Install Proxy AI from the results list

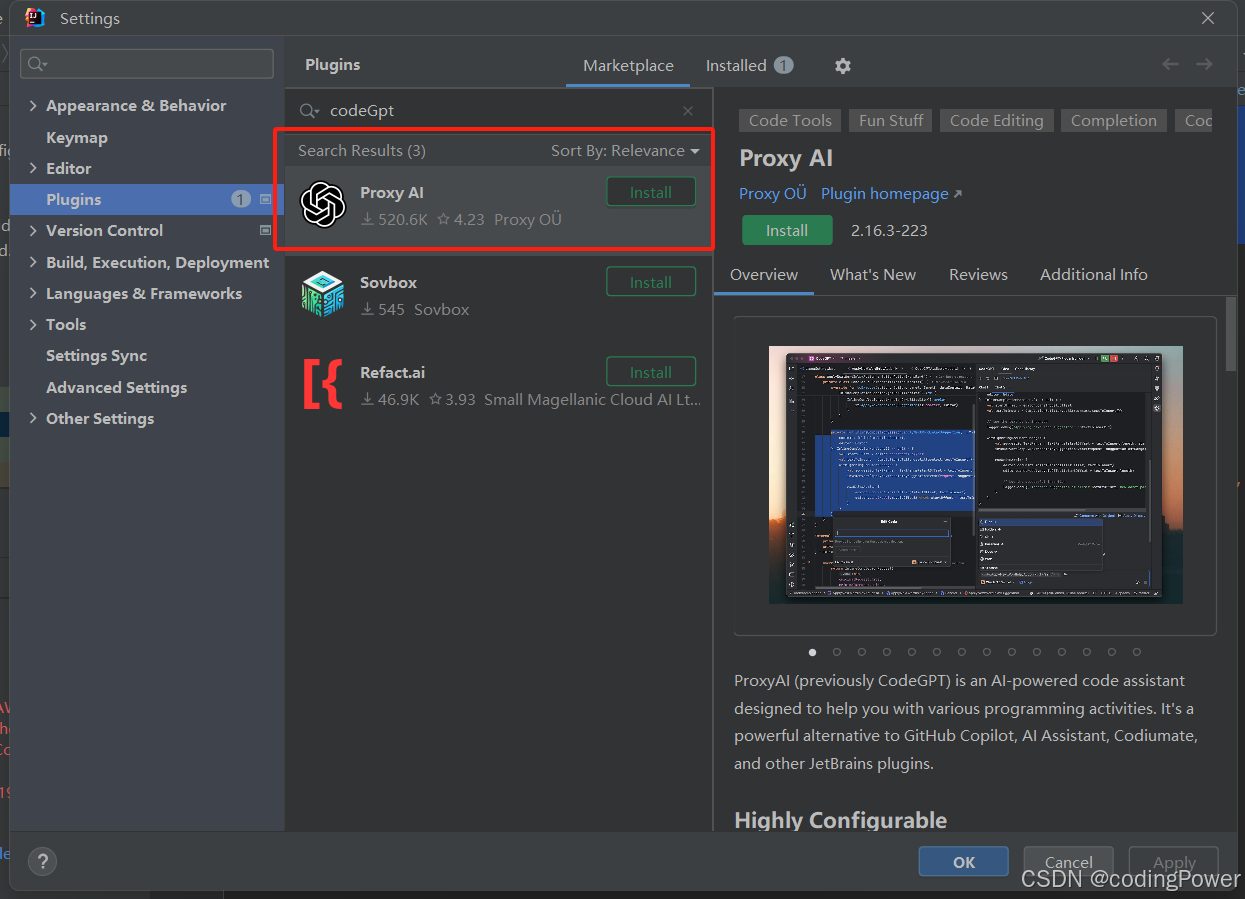[651, 192]
